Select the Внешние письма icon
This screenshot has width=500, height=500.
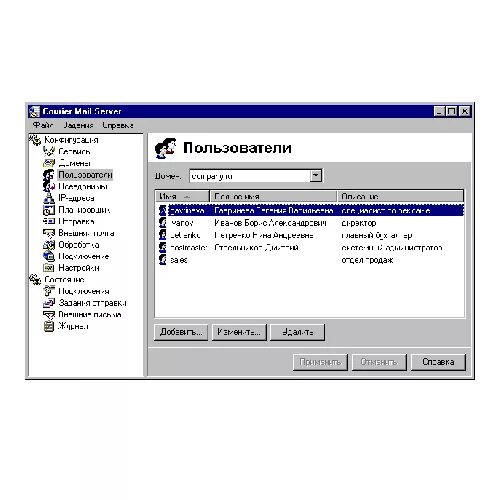(49, 314)
